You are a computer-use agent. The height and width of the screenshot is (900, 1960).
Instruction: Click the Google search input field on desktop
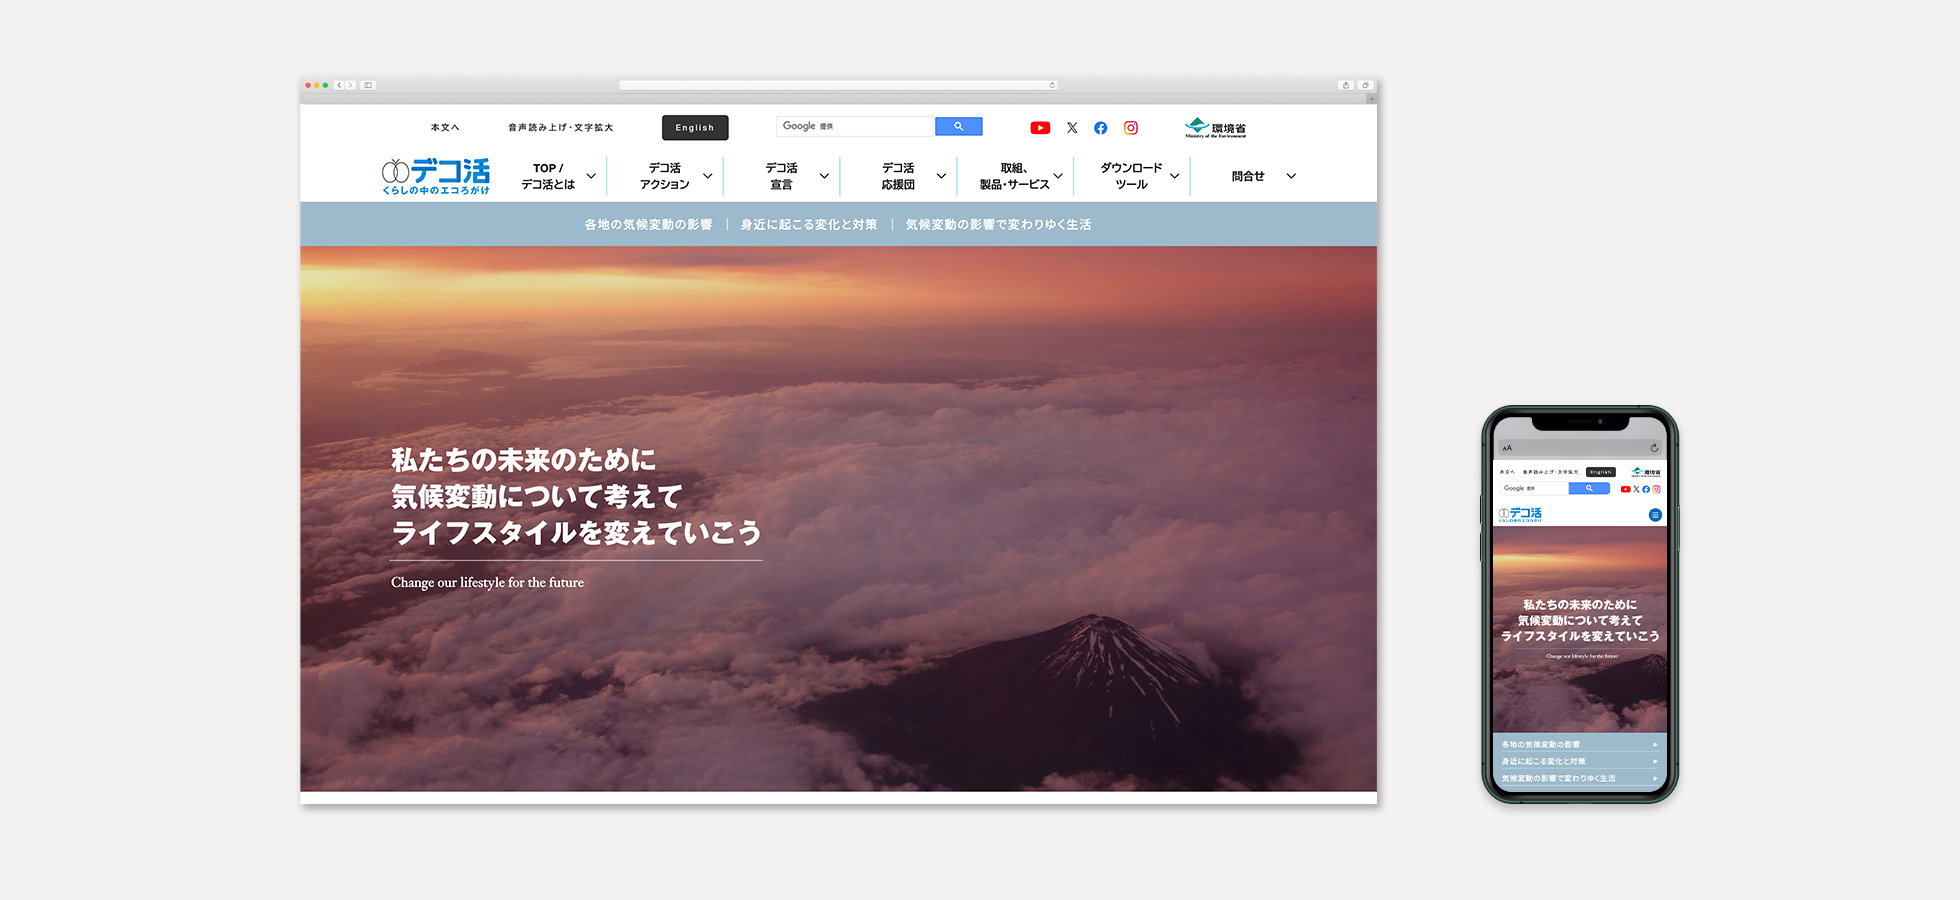pos(855,126)
